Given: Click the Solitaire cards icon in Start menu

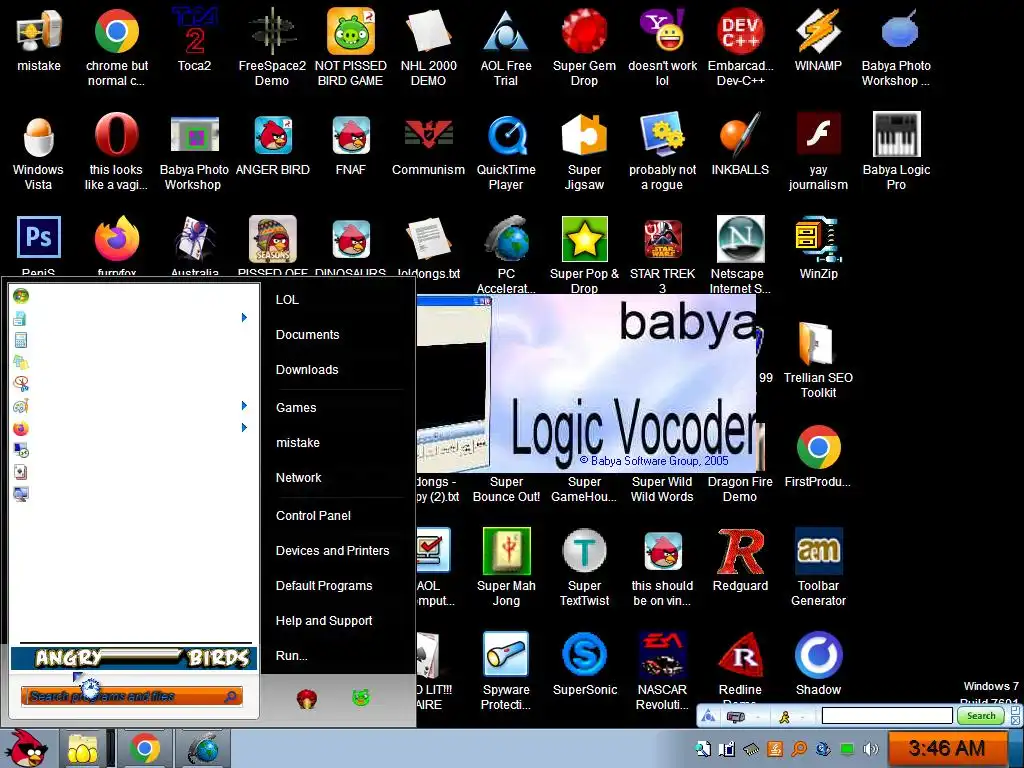Looking at the screenshot, I should click(21, 472).
